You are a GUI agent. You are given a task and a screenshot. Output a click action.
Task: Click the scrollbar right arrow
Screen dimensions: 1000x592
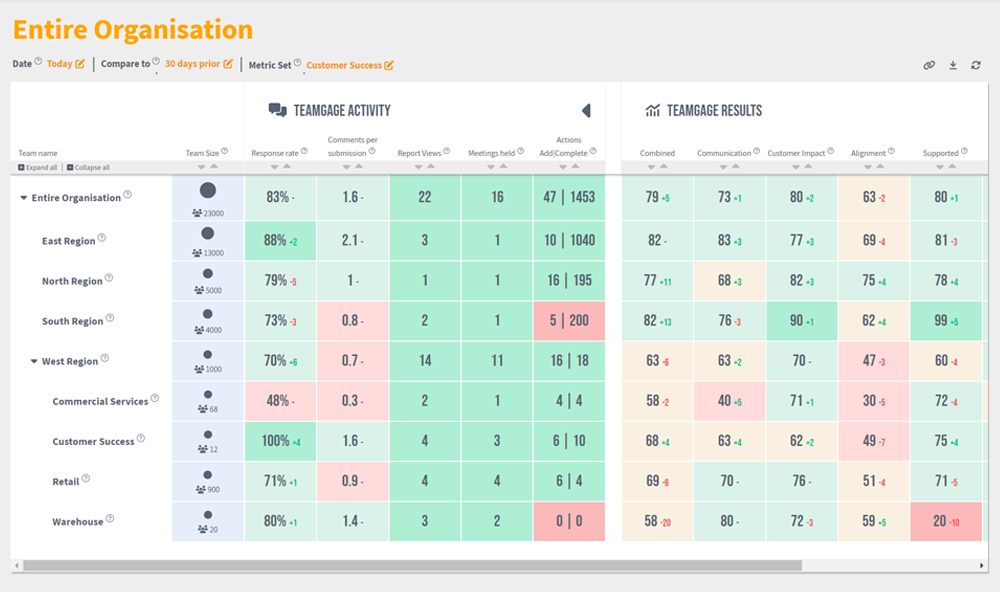click(x=982, y=565)
